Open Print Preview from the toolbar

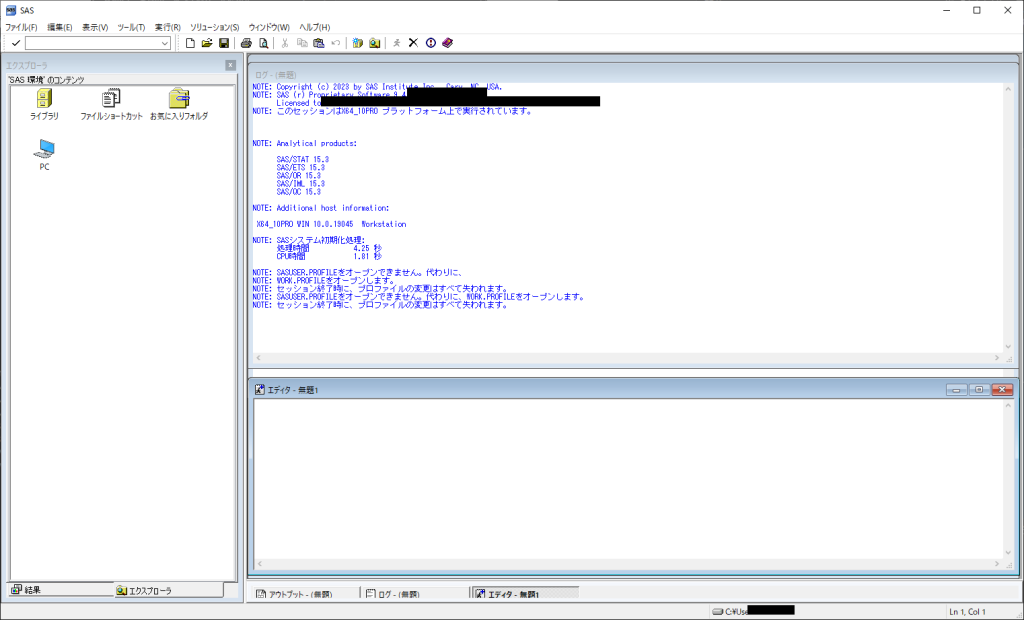(x=263, y=43)
